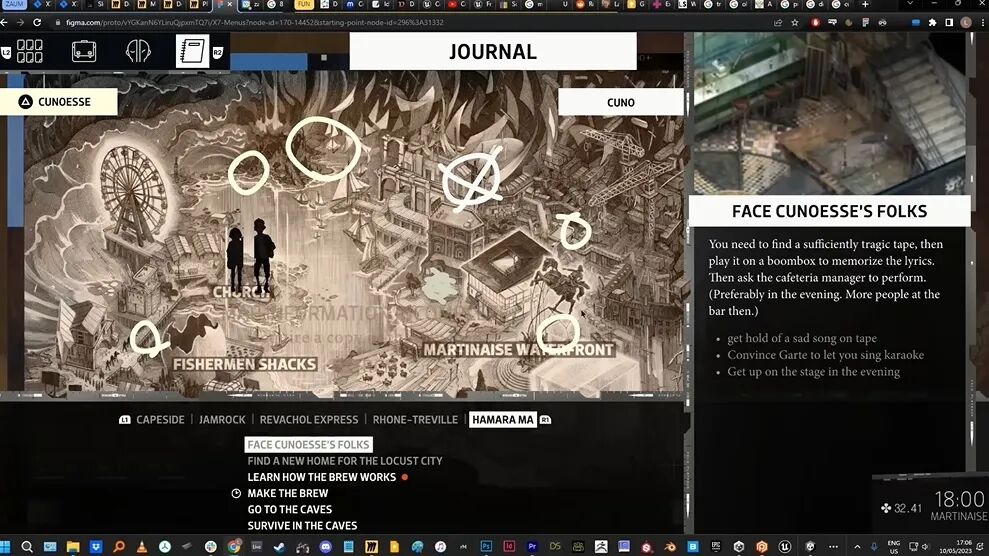This screenshot has height=556, width=989.
Task: Click the R2 trigger icon beside the journal
Action: click(218, 52)
